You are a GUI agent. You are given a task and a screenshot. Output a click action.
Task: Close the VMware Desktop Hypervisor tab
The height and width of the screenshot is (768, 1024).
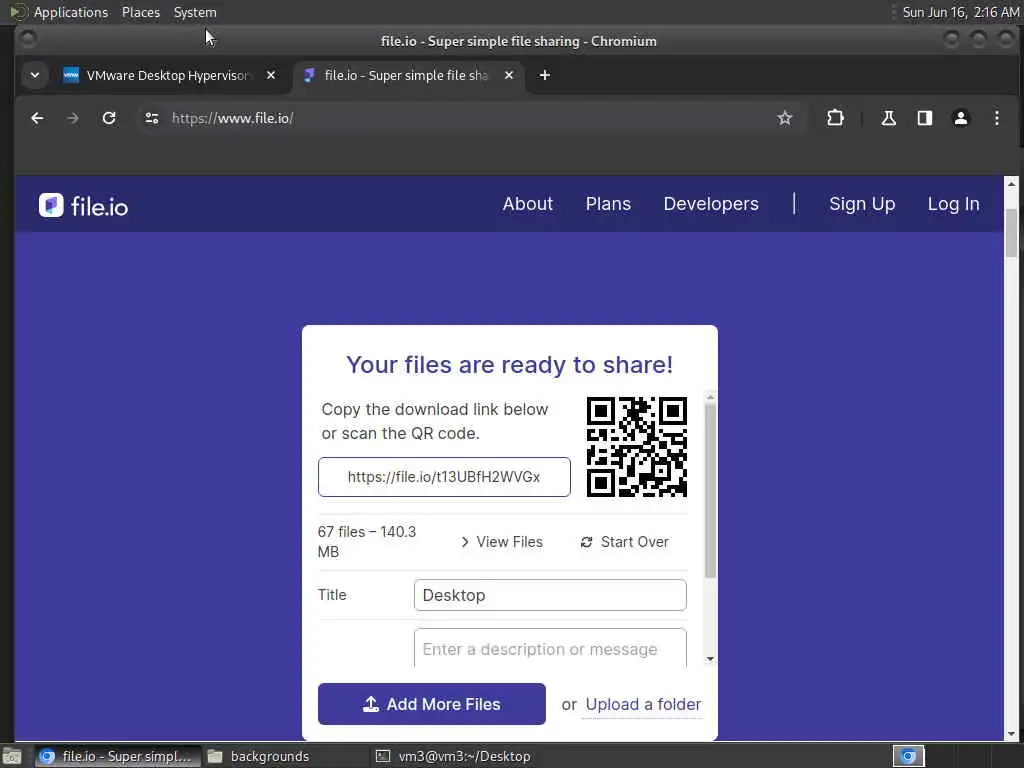tap(271, 75)
